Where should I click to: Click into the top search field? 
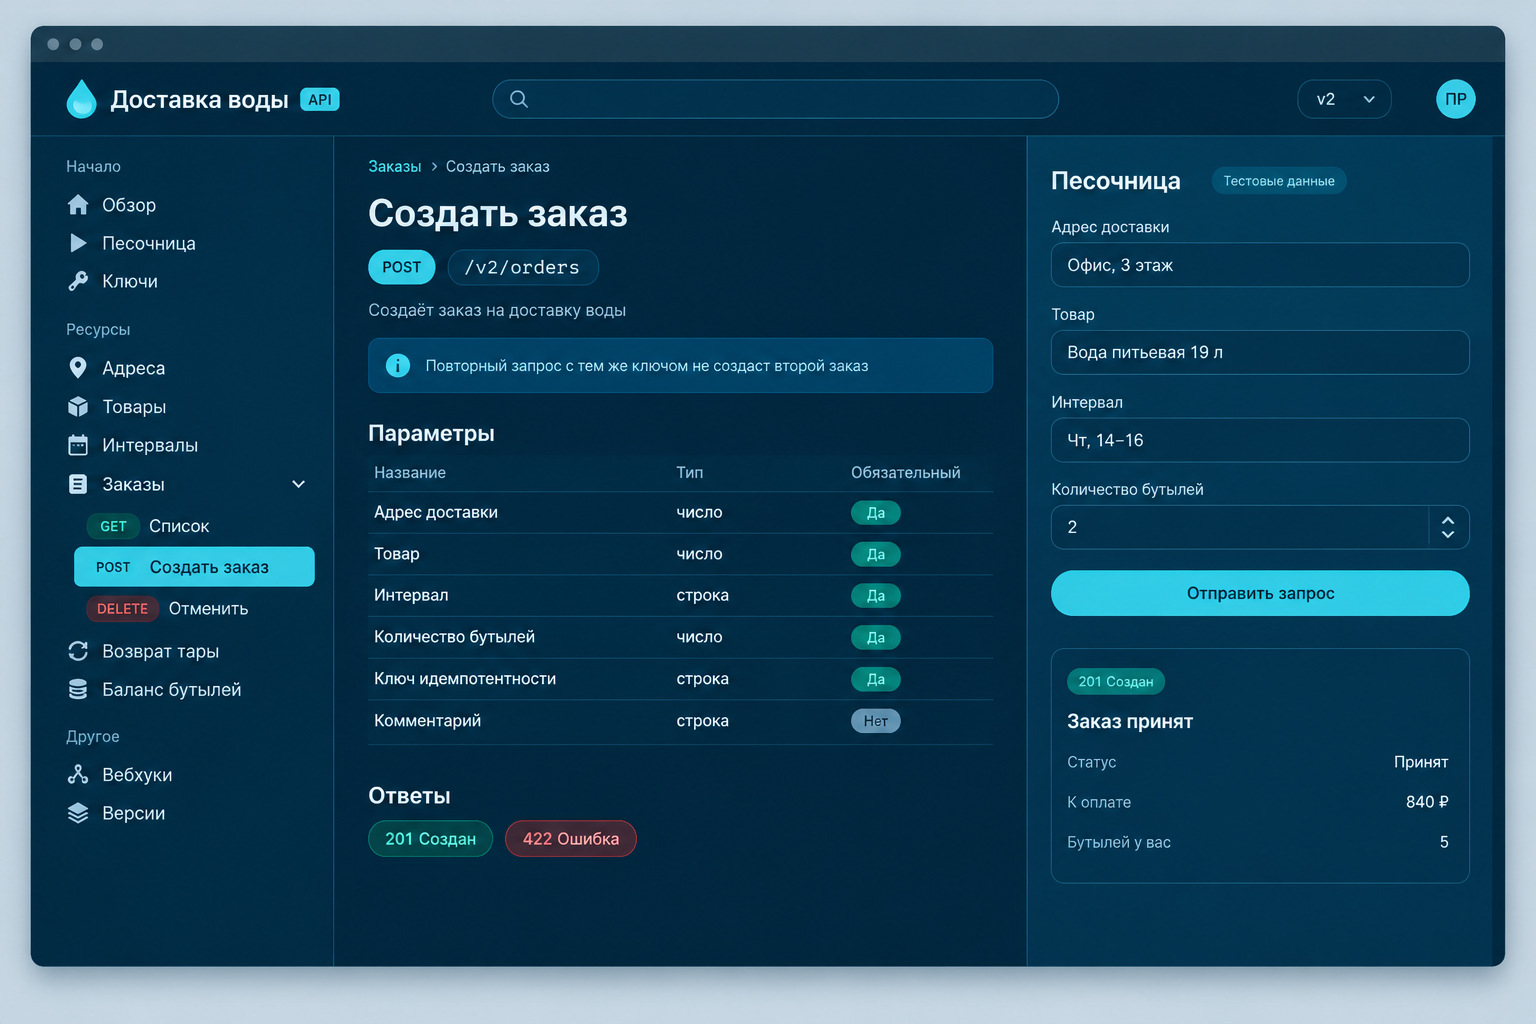[775, 99]
